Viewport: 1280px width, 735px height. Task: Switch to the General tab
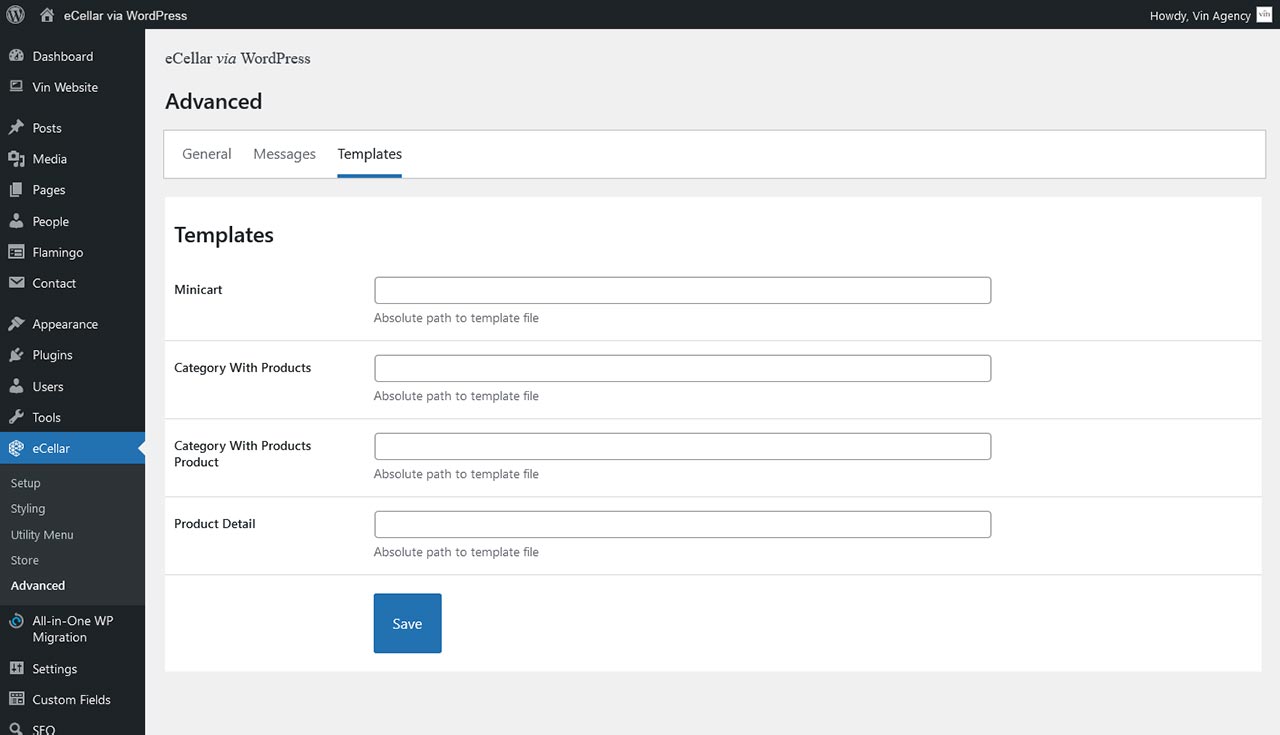point(207,154)
